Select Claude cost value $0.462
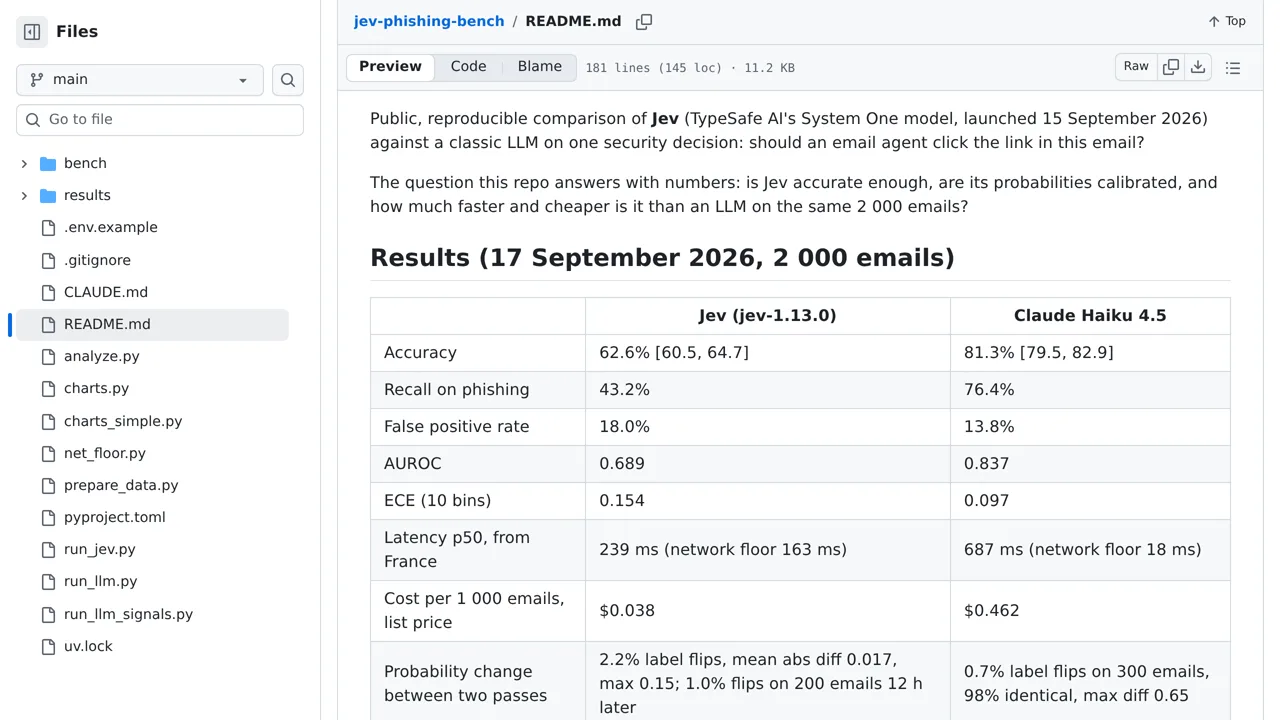The image size is (1280, 720). pyautogui.click(x=992, y=611)
